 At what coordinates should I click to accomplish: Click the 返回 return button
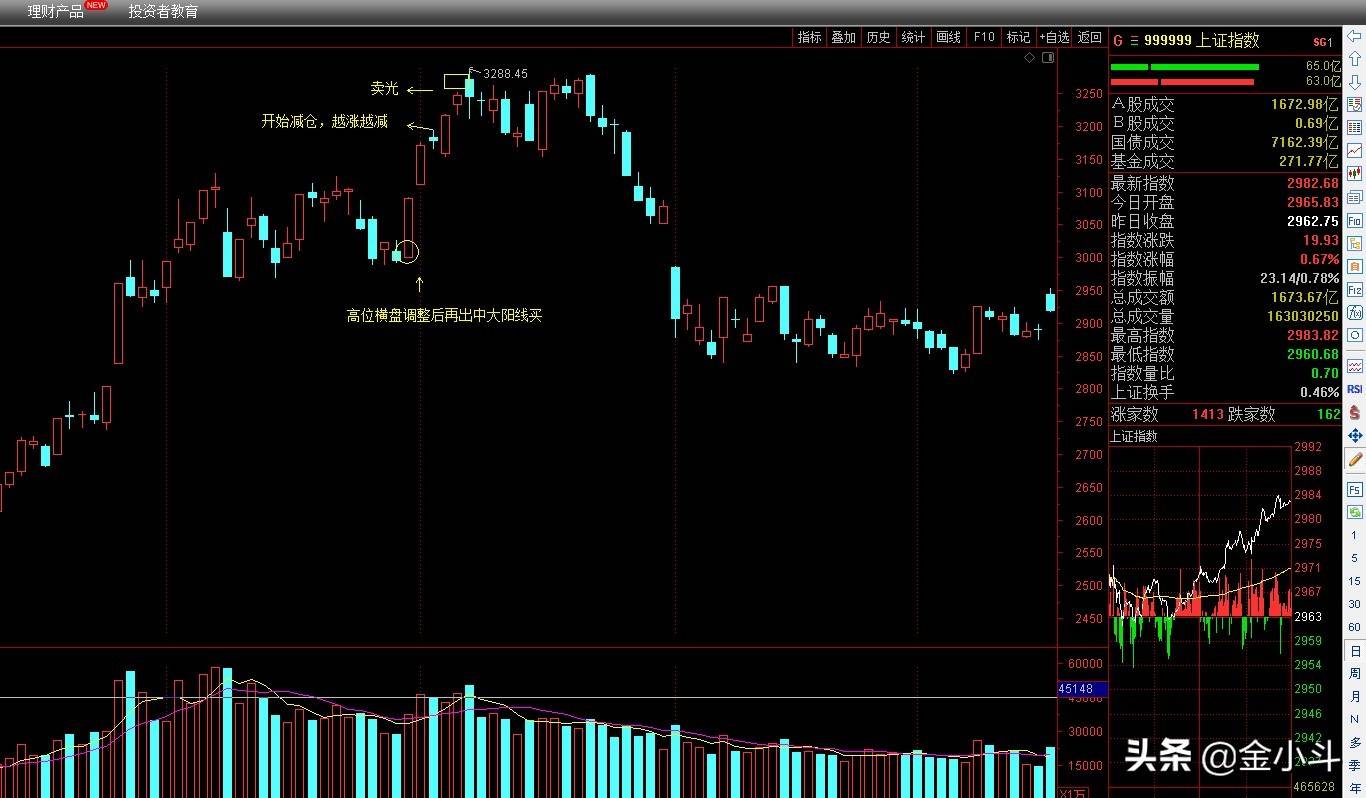[1089, 37]
